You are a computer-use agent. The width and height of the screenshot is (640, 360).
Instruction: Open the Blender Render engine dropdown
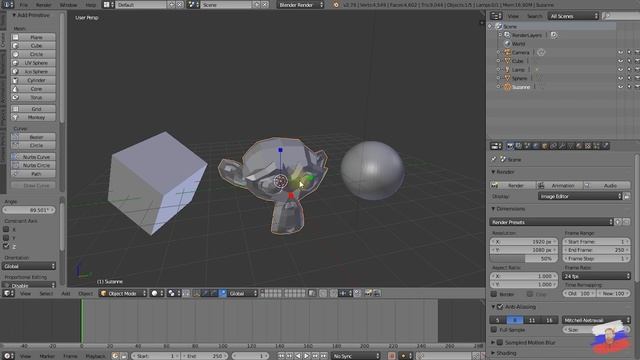tap(301, 5)
